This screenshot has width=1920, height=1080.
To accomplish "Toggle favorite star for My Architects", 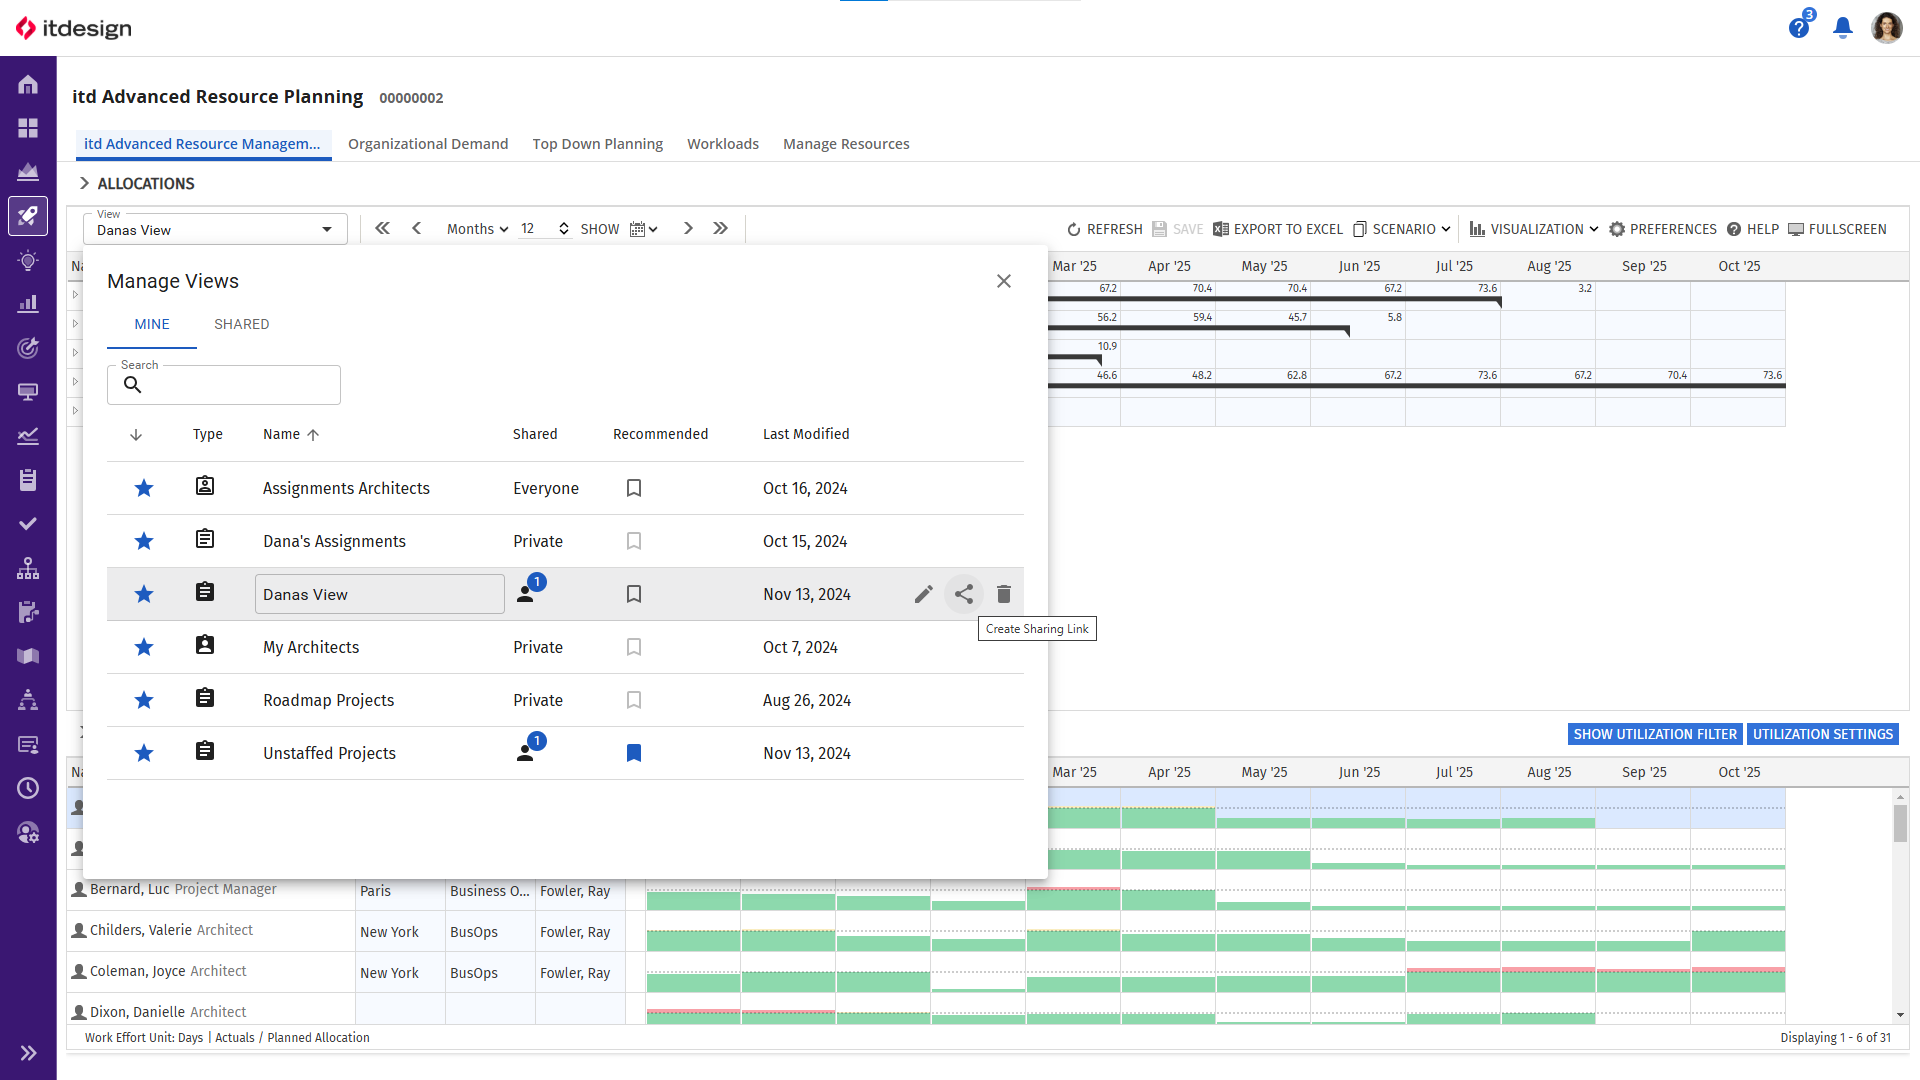I will (x=144, y=647).
